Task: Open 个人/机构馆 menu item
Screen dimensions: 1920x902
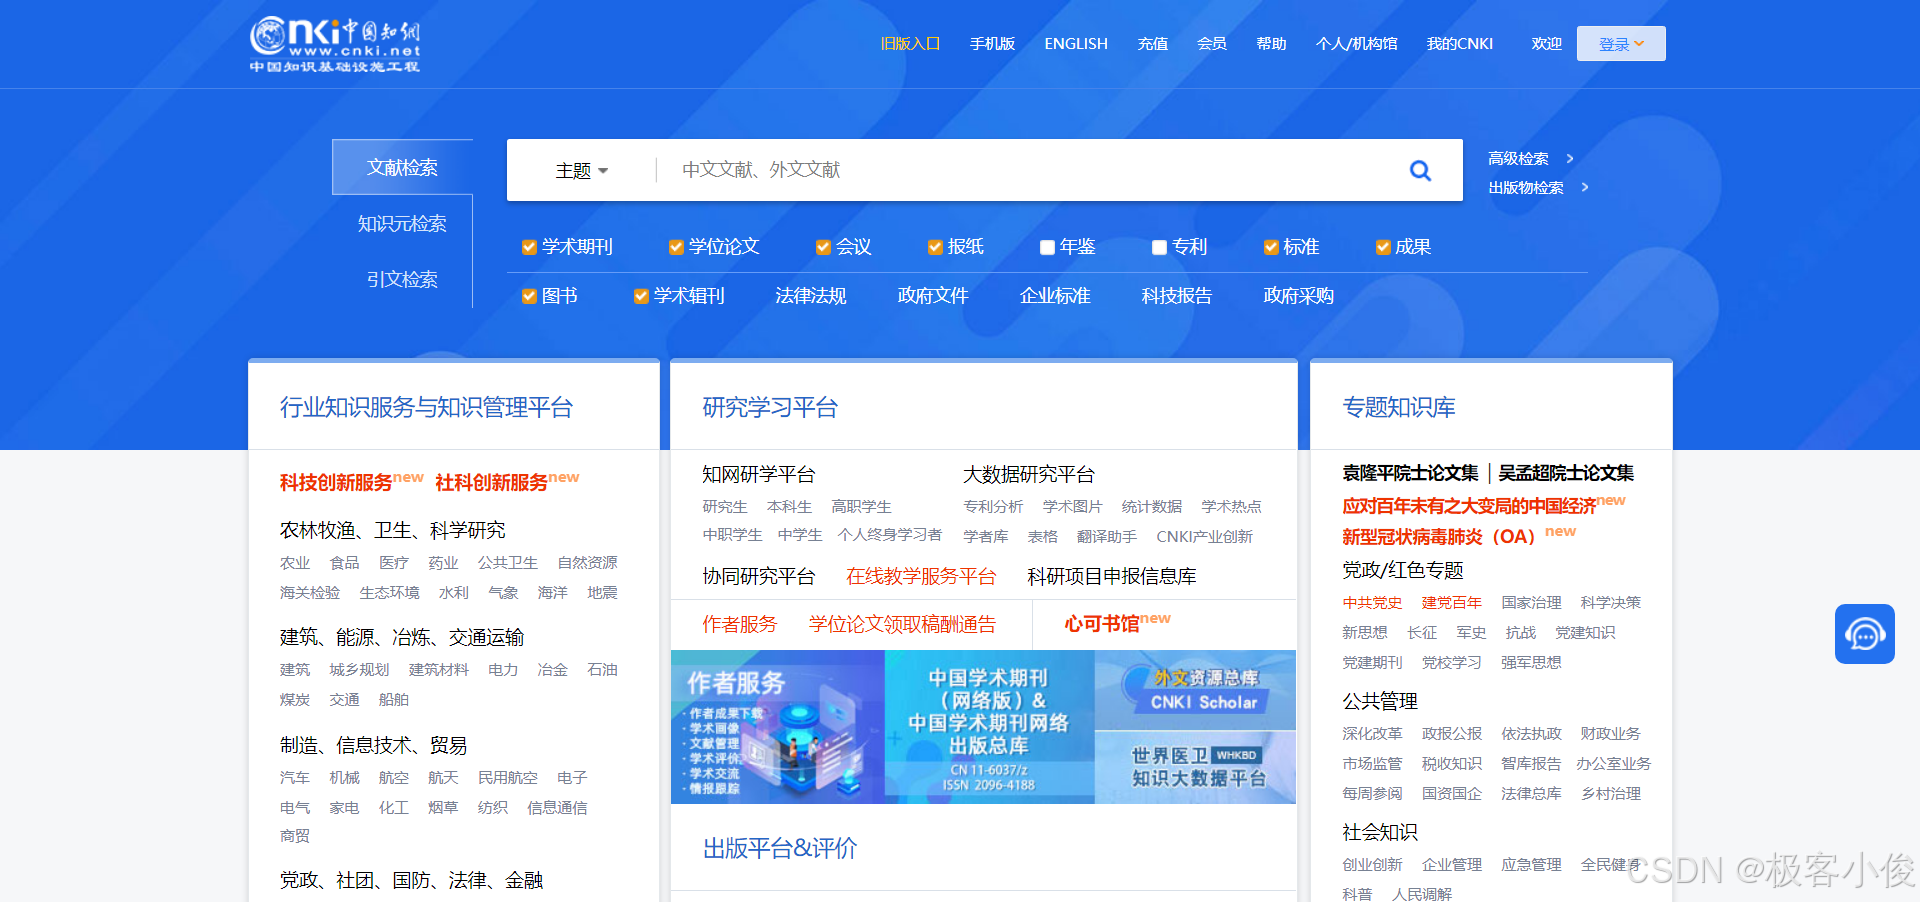Action: (1356, 44)
